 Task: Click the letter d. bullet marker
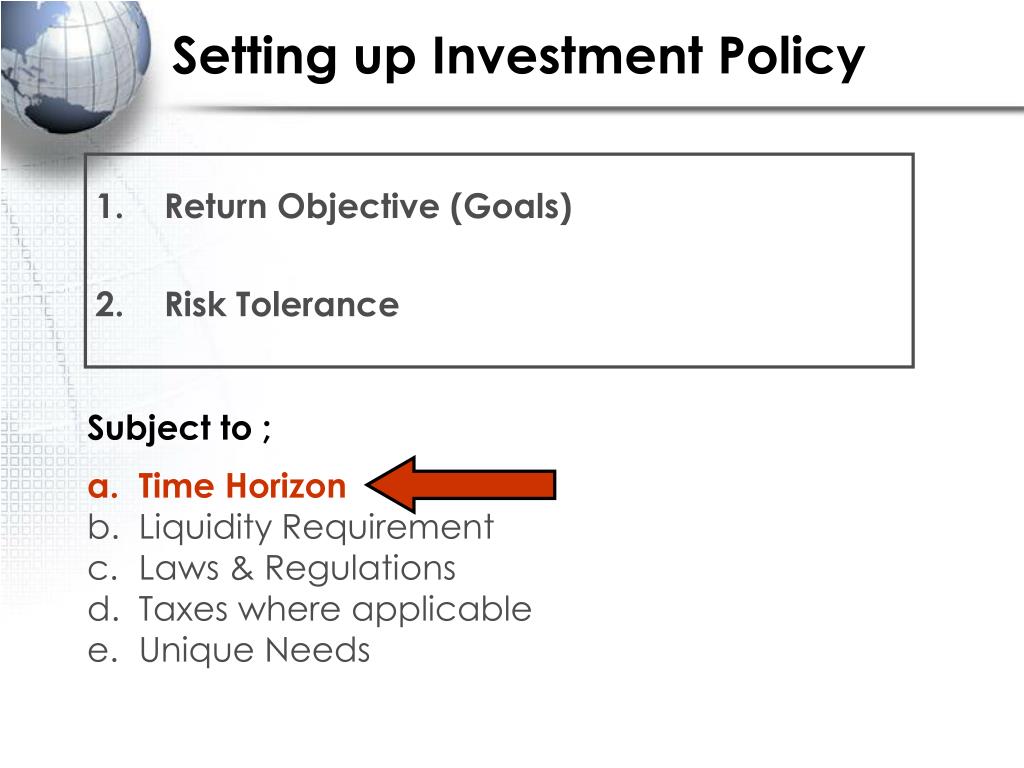point(103,609)
